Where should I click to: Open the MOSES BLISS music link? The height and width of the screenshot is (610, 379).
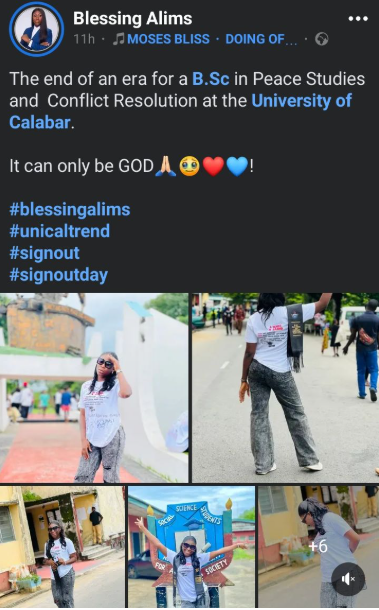click(x=168, y=39)
